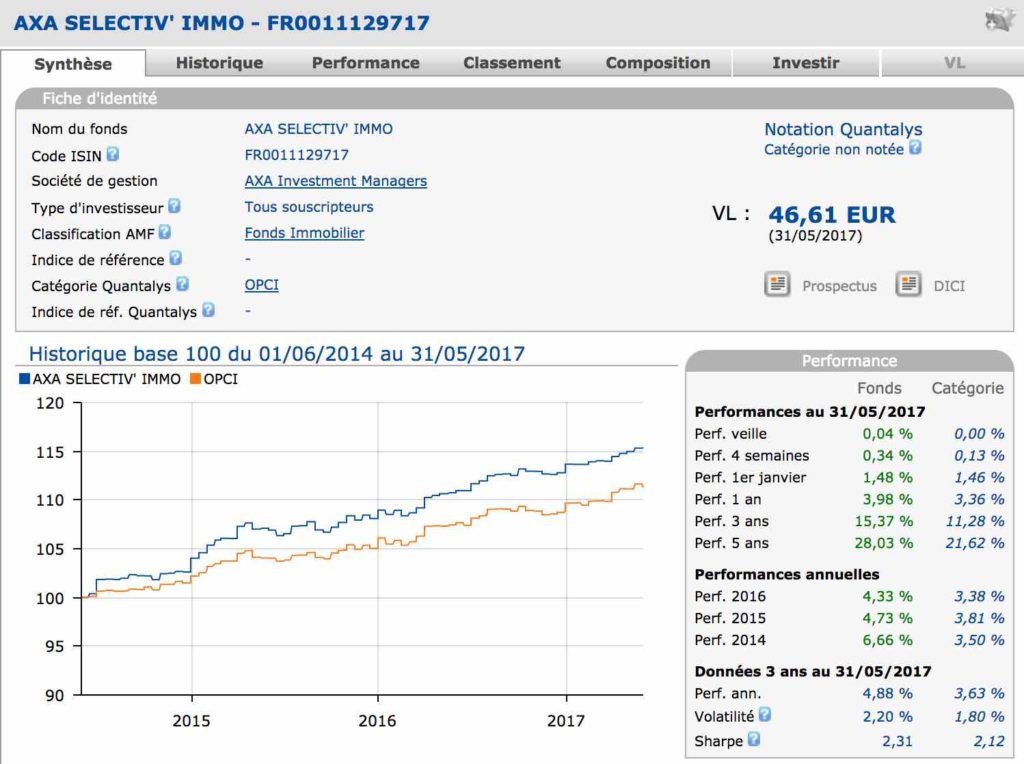Switch to the Historique tab

click(219, 63)
